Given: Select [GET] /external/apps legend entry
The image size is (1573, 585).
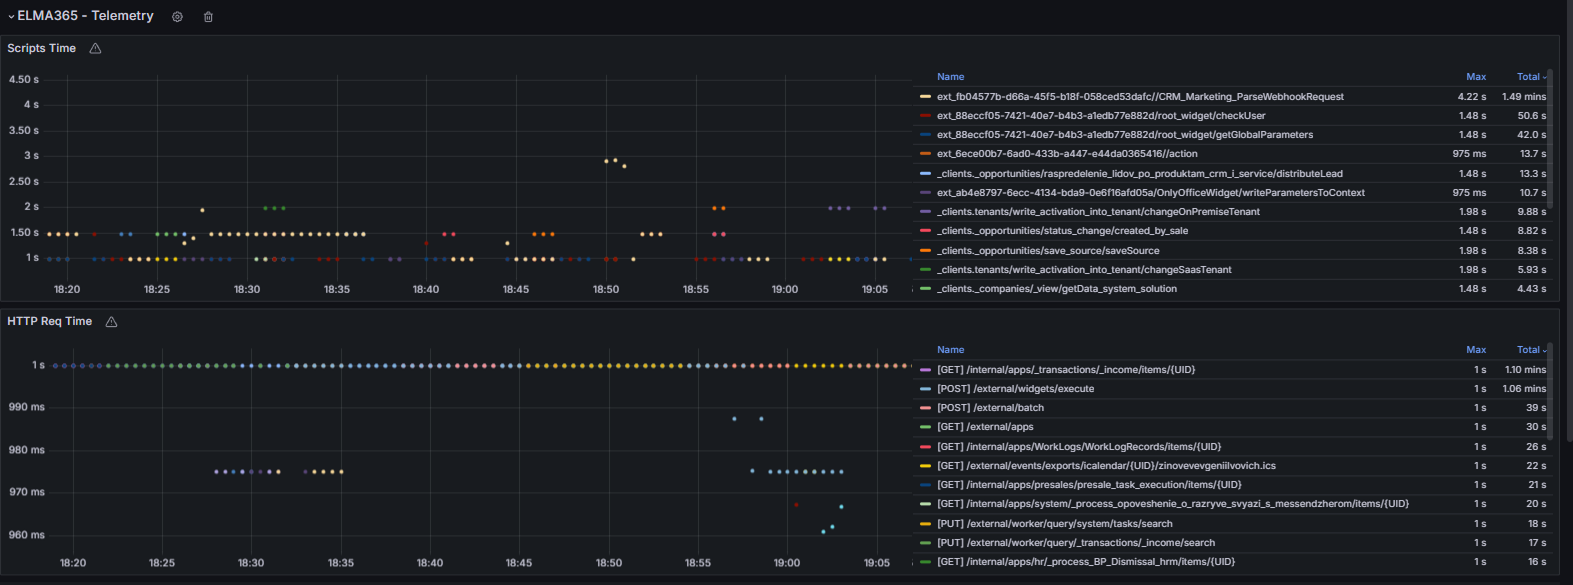Looking at the screenshot, I should 985,427.
